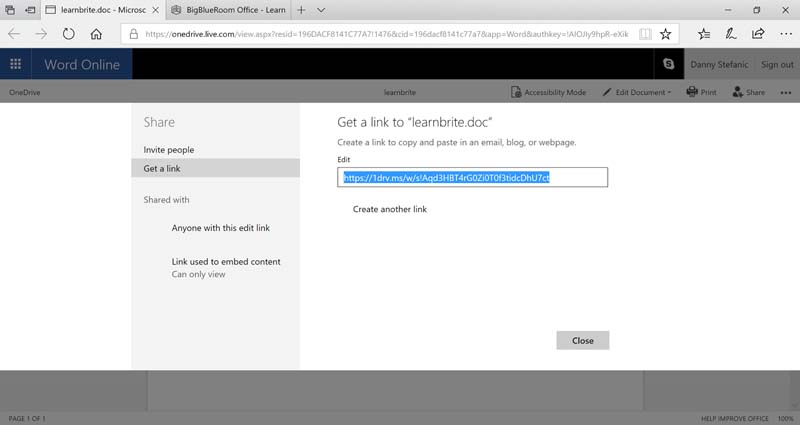Open Anyone with this edit link entry
The width and height of the screenshot is (800, 425).
220,228
